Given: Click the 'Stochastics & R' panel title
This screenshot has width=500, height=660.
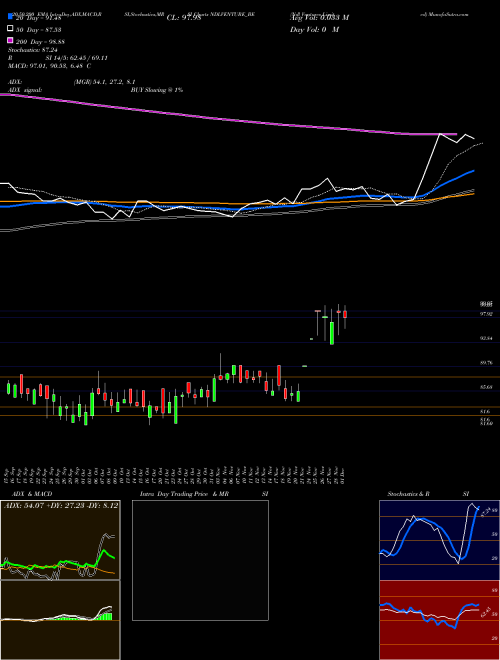Looking at the screenshot, I should (409, 494).
